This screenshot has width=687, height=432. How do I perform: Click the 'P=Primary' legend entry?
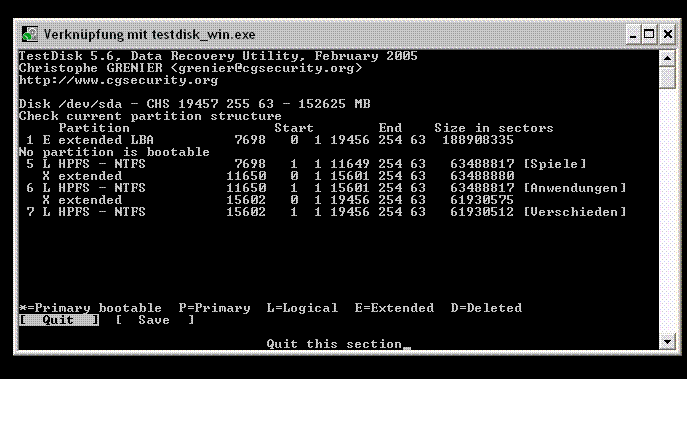(x=214, y=308)
